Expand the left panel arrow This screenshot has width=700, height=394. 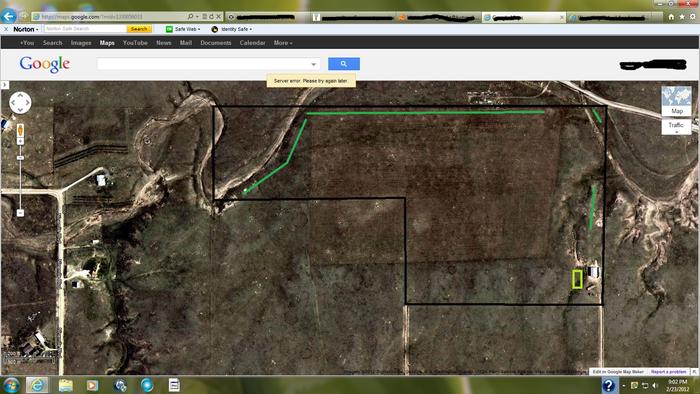(x=4, y=85)
